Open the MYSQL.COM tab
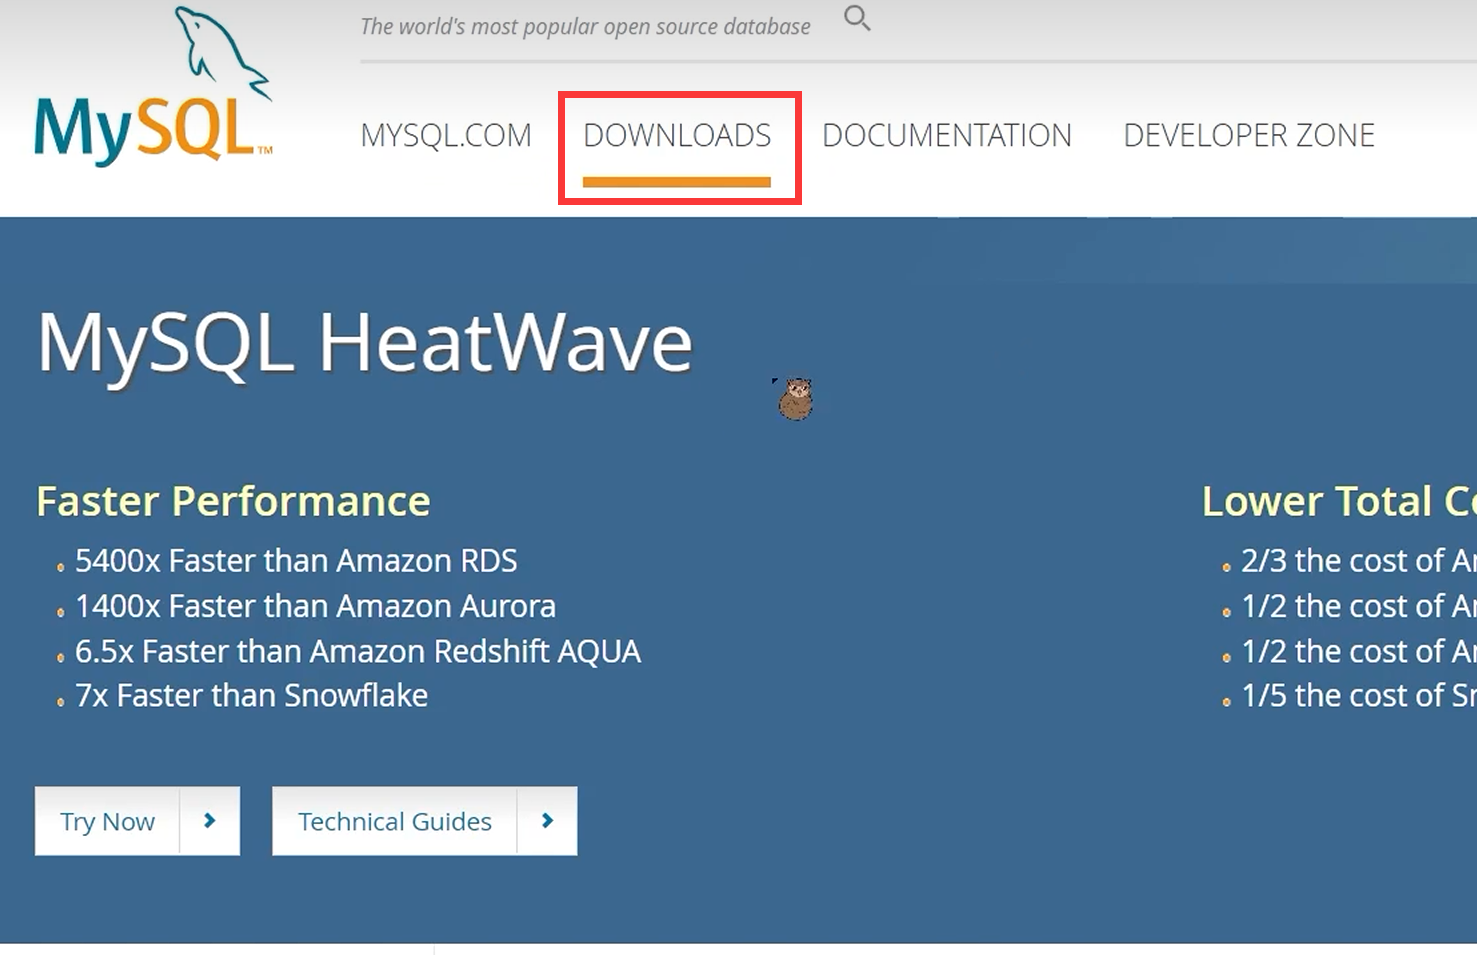Image resolution: width=1477 pixels, height=955 pixels. pos(446,135)
